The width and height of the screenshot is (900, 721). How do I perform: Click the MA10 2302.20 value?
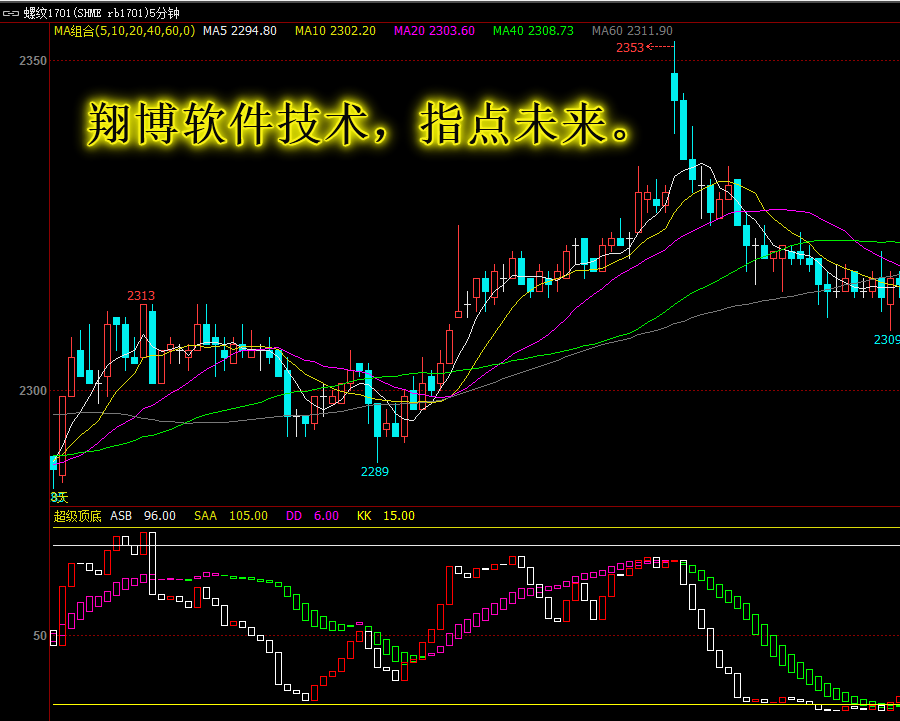coord(335,31)
